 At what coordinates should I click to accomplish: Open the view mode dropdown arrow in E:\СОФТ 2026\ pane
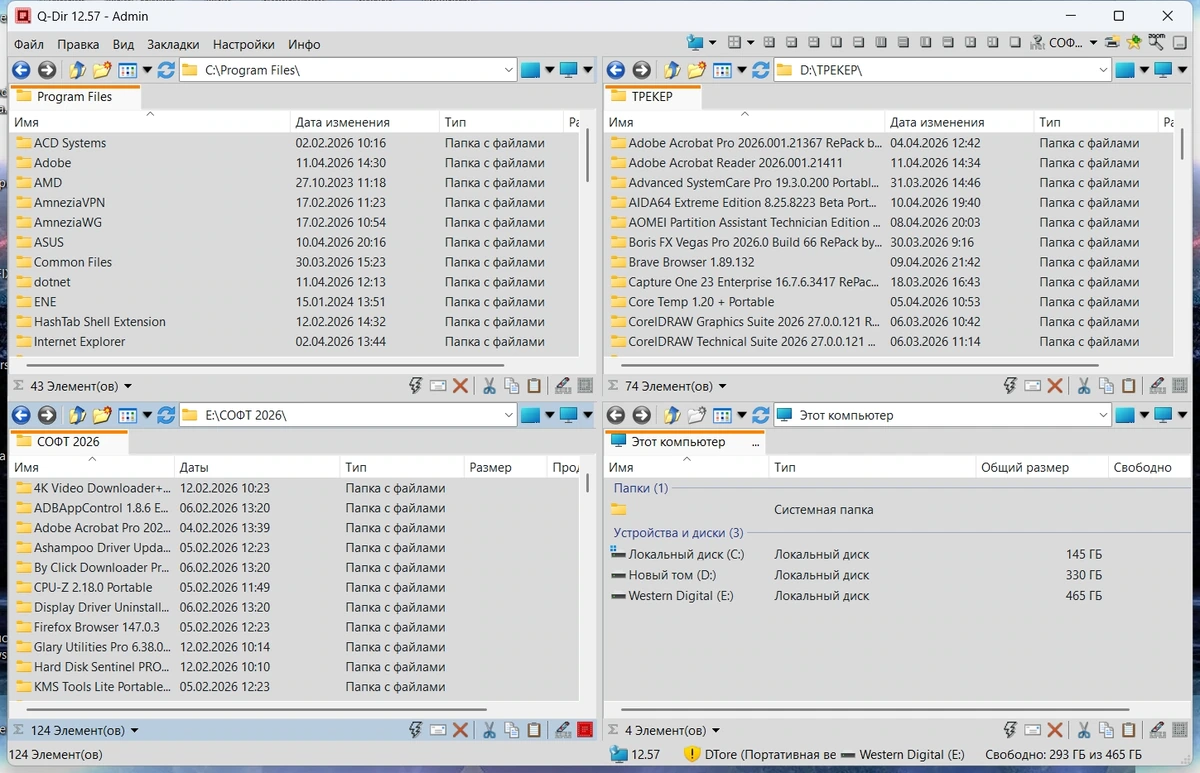pyautogui.click(x=147, y=415)
